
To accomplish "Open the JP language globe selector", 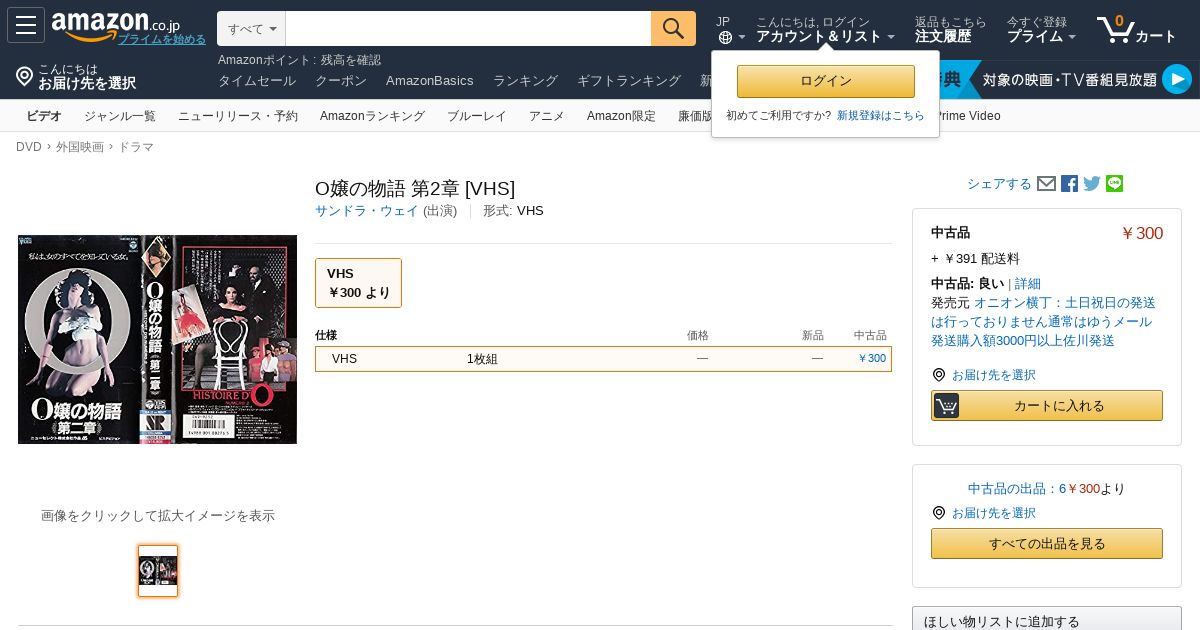I will (x=730, y=30).
